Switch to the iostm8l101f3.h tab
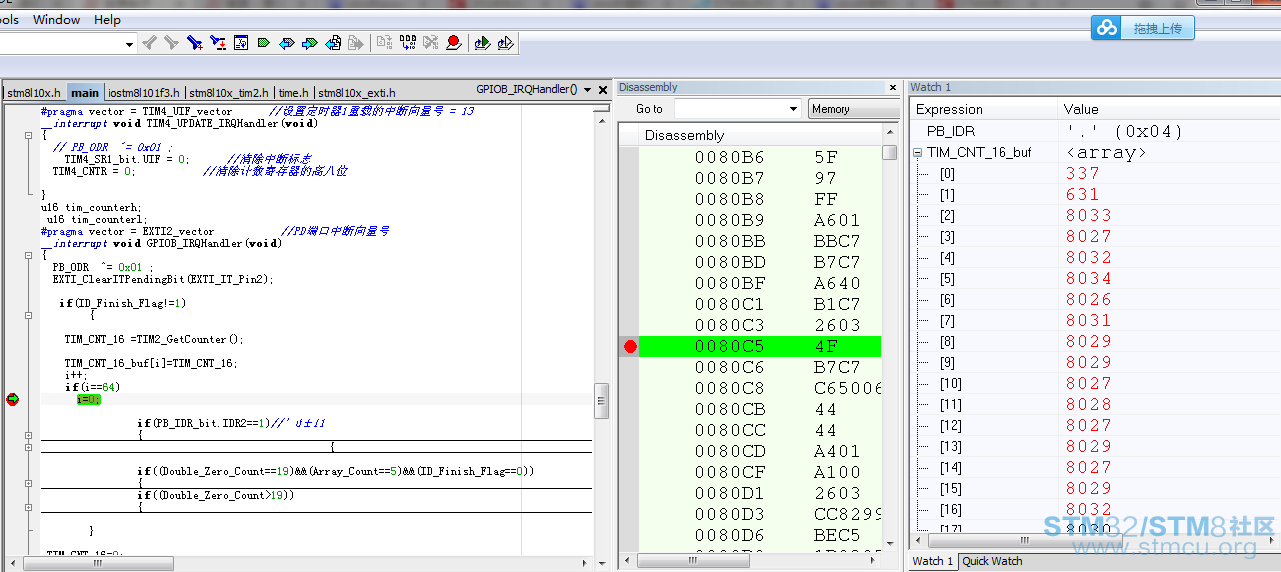Viewport: 1281px width, 572px height. [x=144, y=92]
